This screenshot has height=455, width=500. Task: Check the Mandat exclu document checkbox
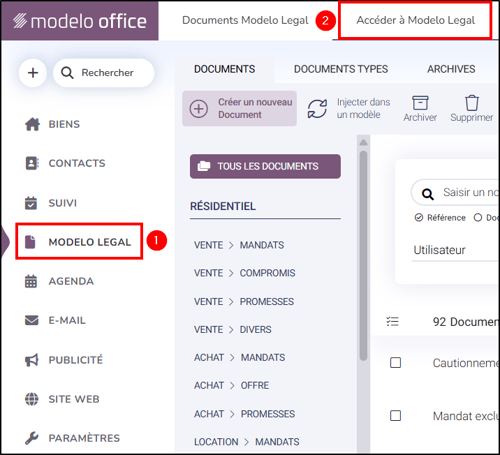395,416
